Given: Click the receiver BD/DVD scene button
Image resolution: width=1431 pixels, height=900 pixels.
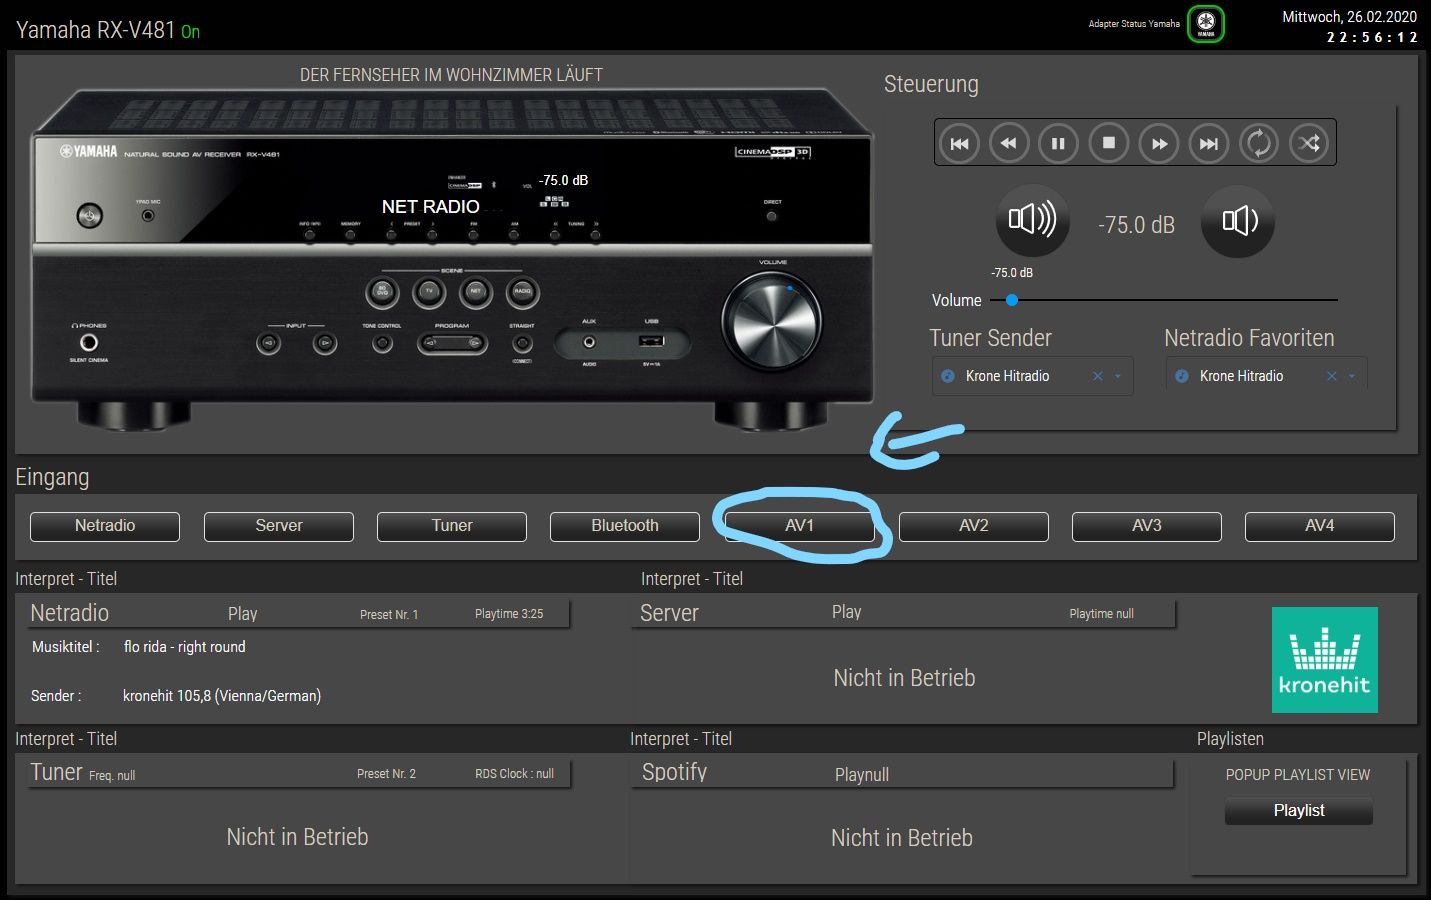Looking at the screenshot, I should coord(382,292).
